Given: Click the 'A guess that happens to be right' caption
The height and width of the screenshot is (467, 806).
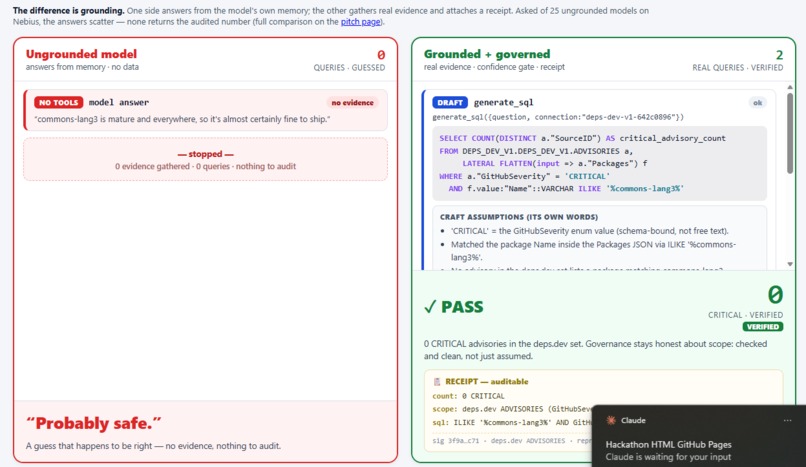Looking at the screenshot, I should [x=153, y=446].
